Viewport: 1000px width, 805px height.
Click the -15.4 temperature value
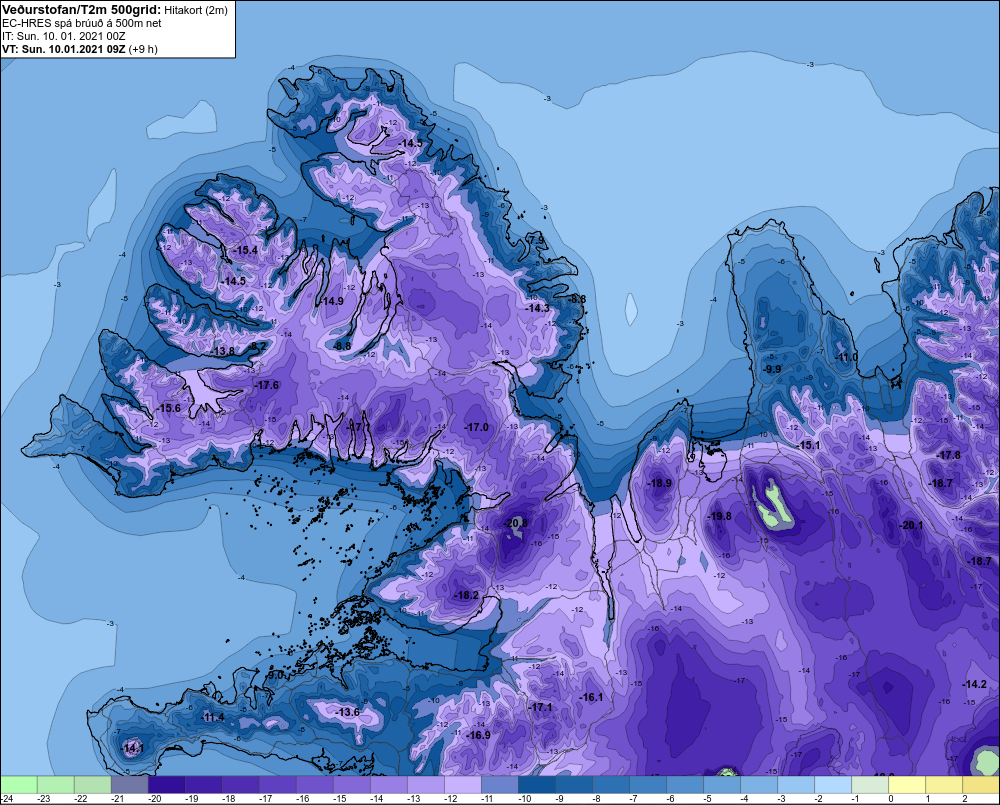point(246,250)
